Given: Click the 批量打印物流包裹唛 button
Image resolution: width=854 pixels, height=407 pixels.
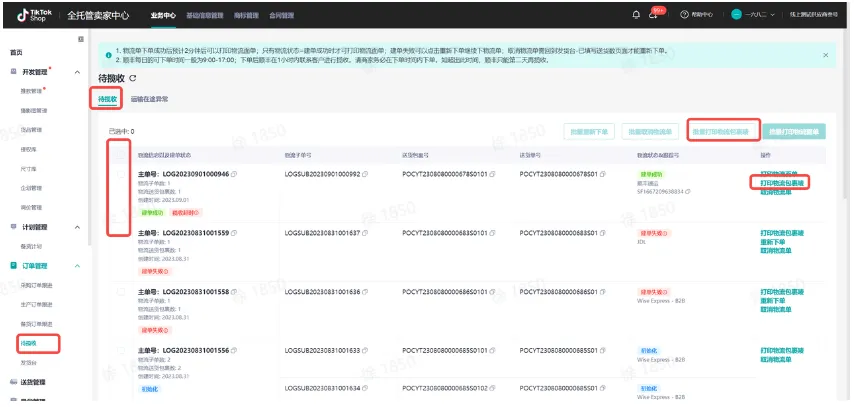Looking at the screenshot, I should pyautogui.click(x=721, y=131).
